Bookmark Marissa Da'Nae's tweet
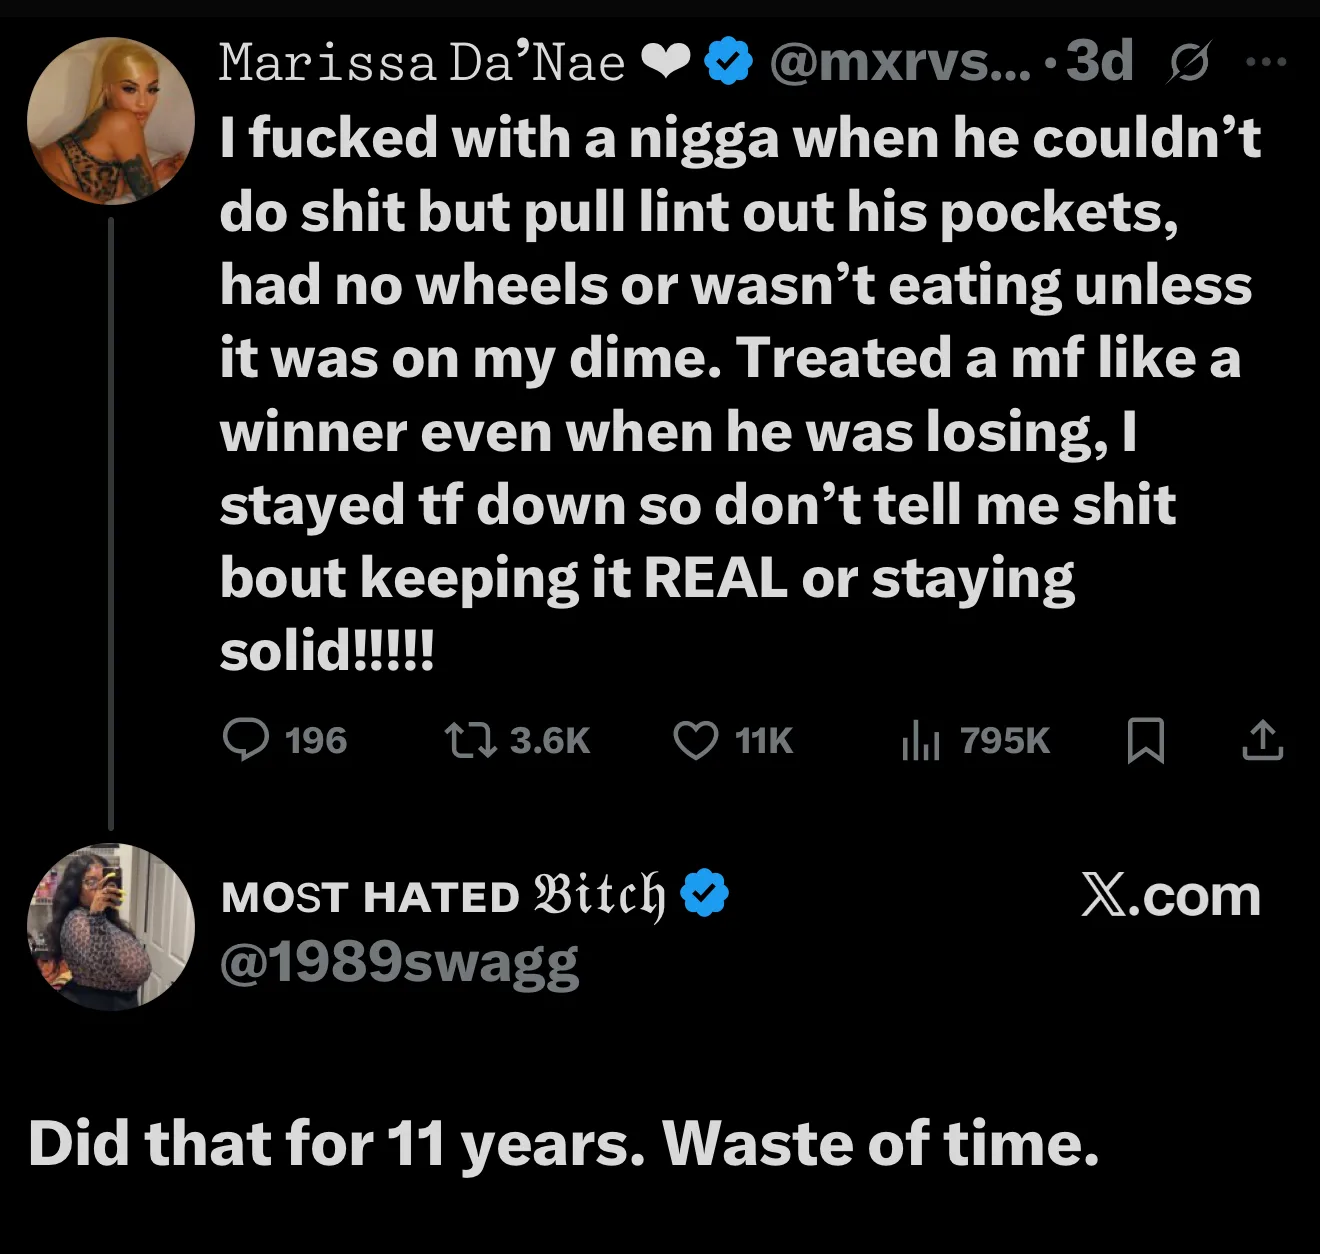This screenshot has width=1320, height=1254. tap(1145, 741)
